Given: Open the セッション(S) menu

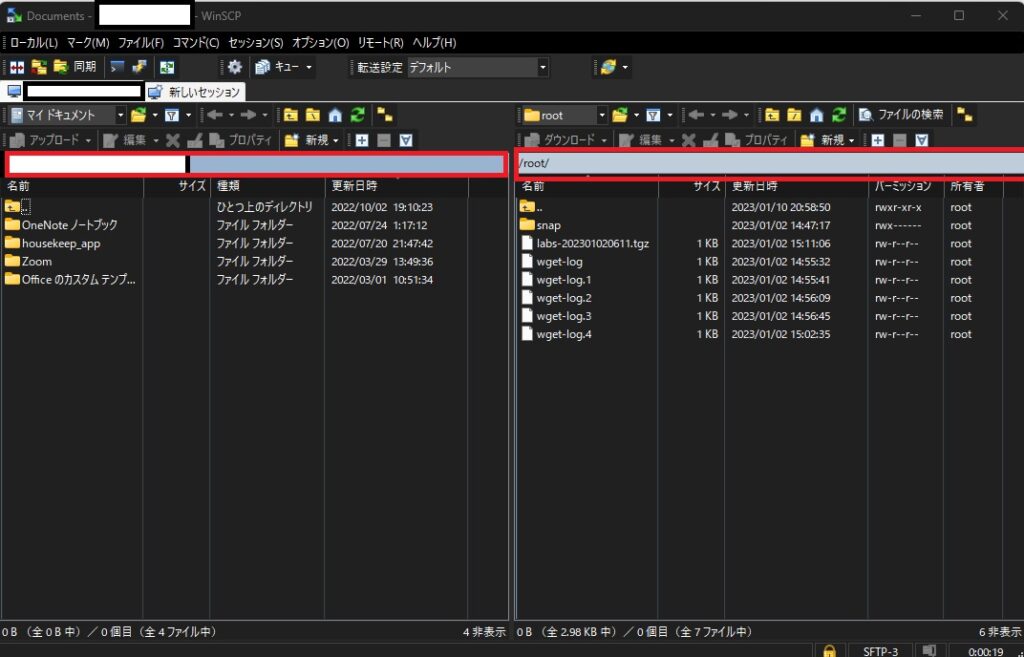Looking at the screenshot, I should tap(256, 43).
